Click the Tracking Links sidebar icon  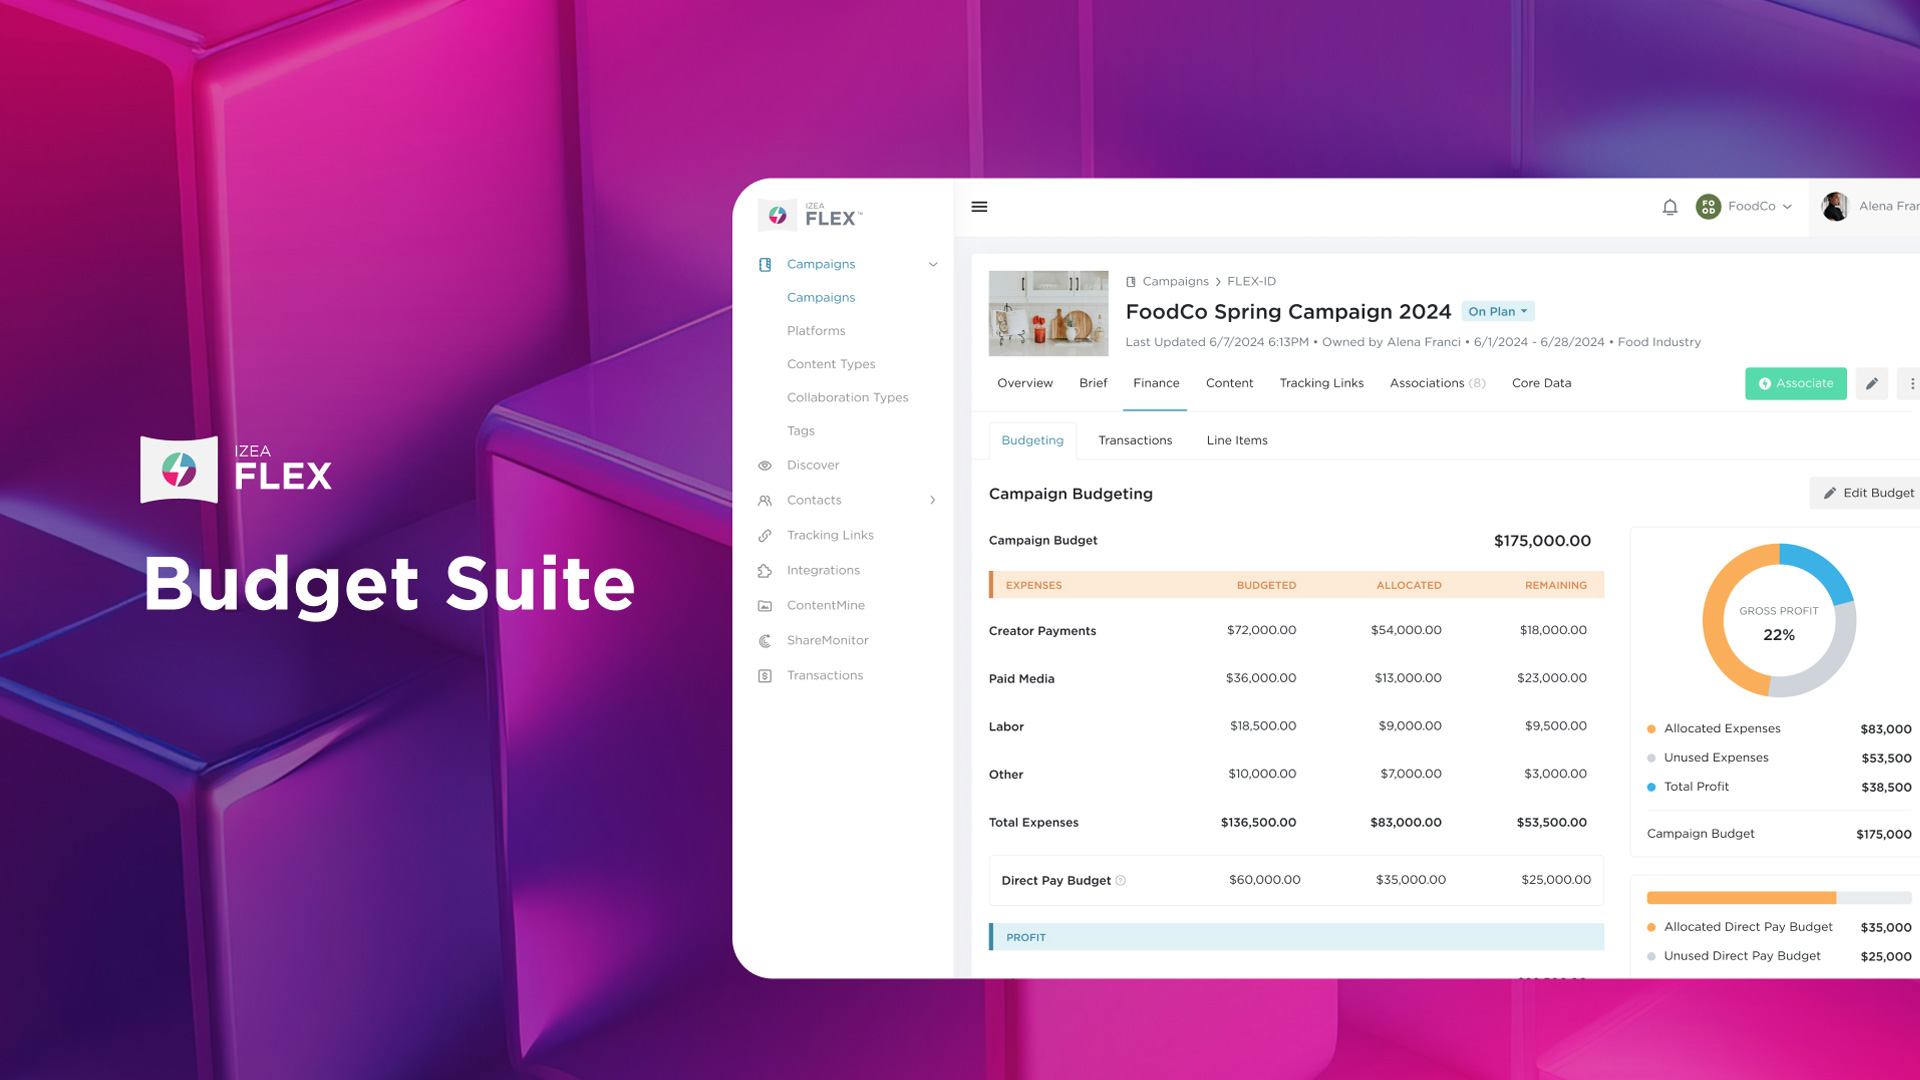764,535
